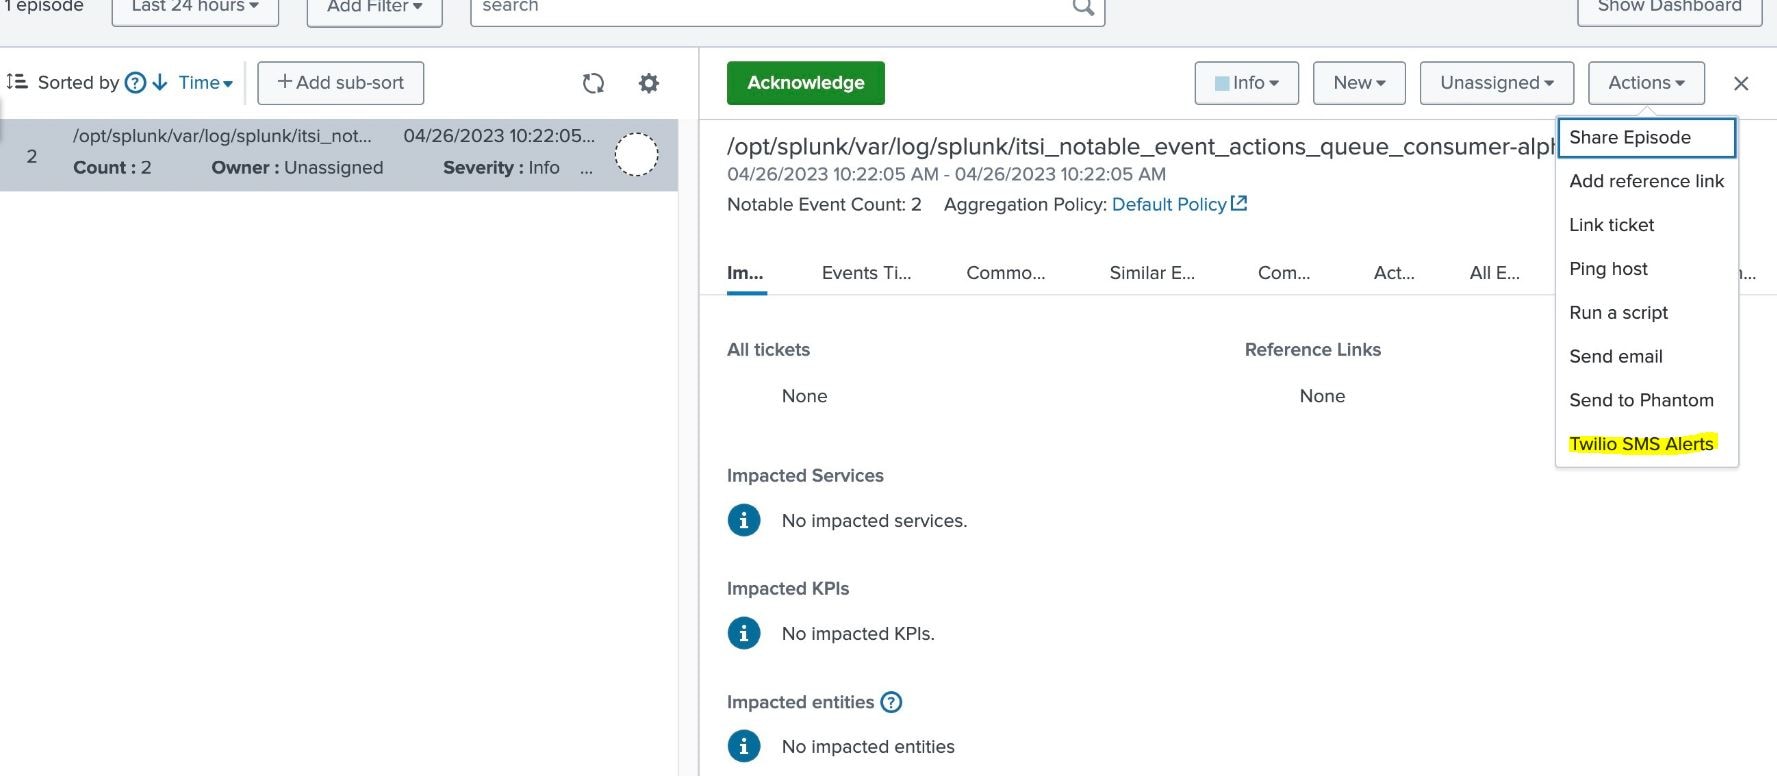Select the itsi_notable episode row

[x=339, y=155]
